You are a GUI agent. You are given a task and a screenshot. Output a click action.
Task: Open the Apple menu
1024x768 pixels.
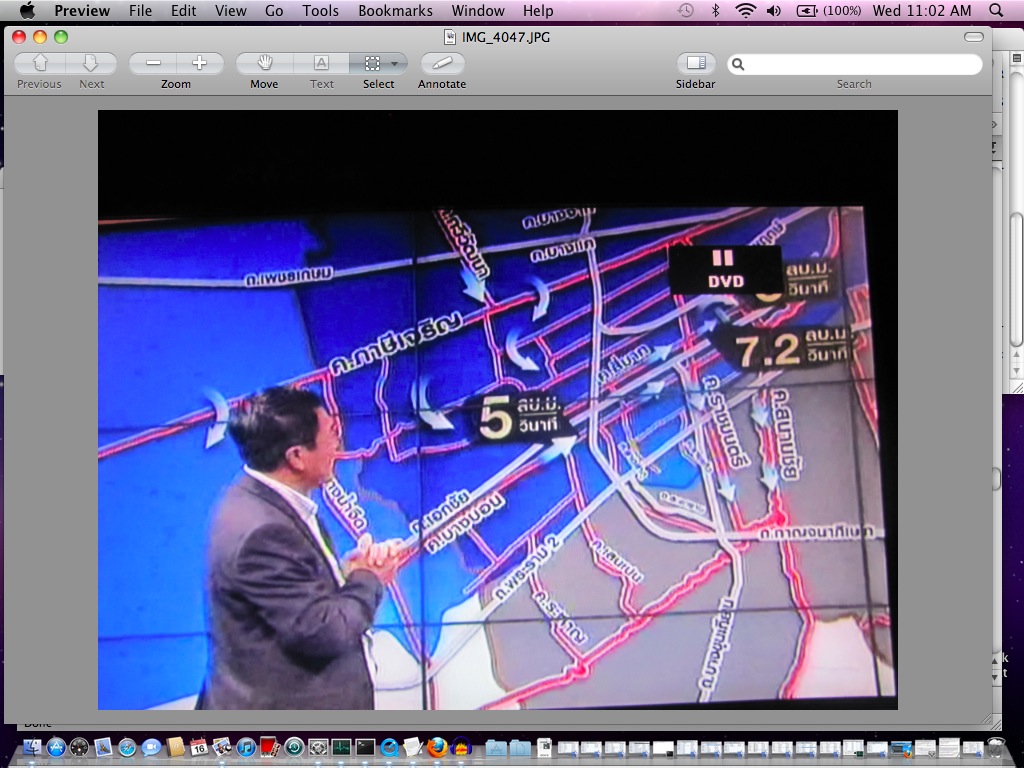(x=27, y=10)
